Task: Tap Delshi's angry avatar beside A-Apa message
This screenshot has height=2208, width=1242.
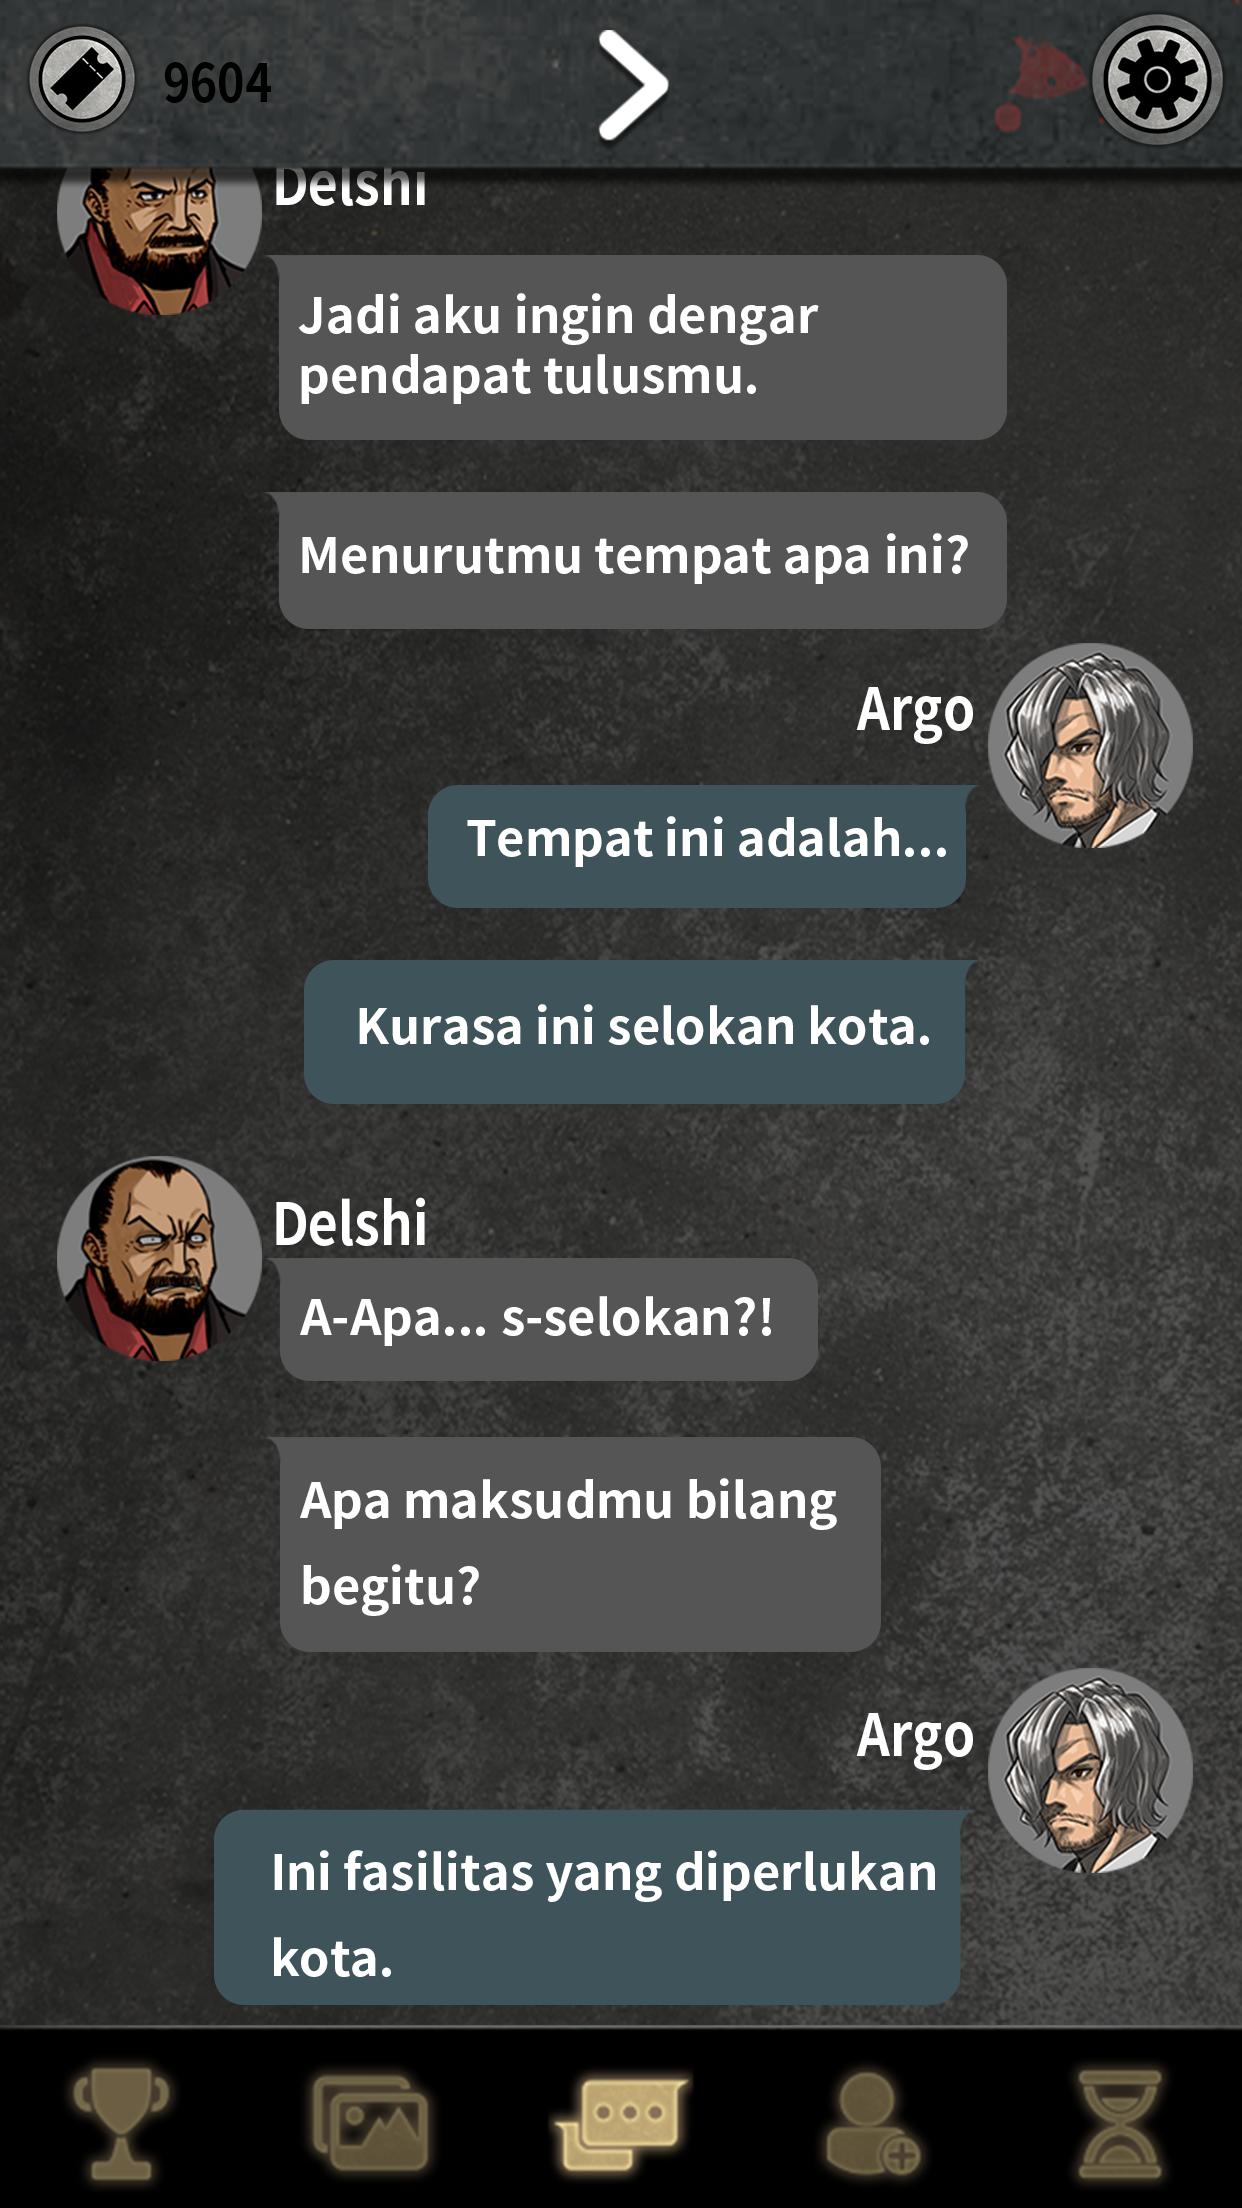Action: (159, 1258)
